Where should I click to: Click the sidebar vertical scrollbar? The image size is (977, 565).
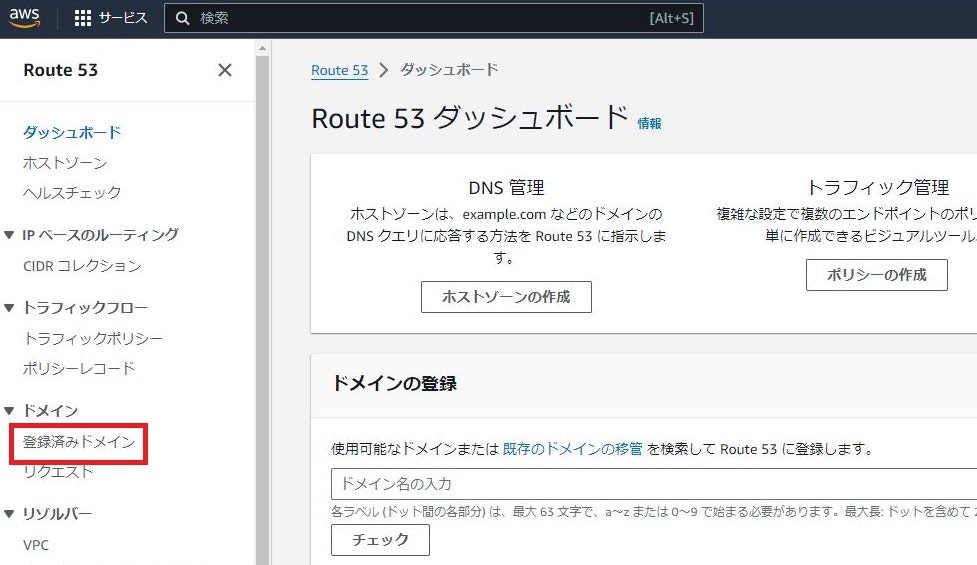pos(262,308)
